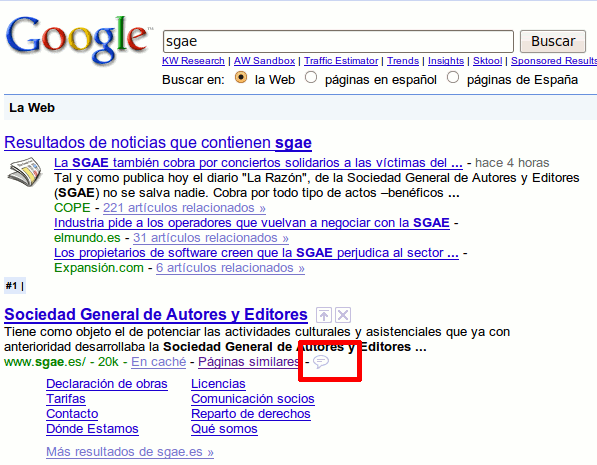Screen dimensions: 597x465
Task: Click the Google logo
Action: pos(77,39)
